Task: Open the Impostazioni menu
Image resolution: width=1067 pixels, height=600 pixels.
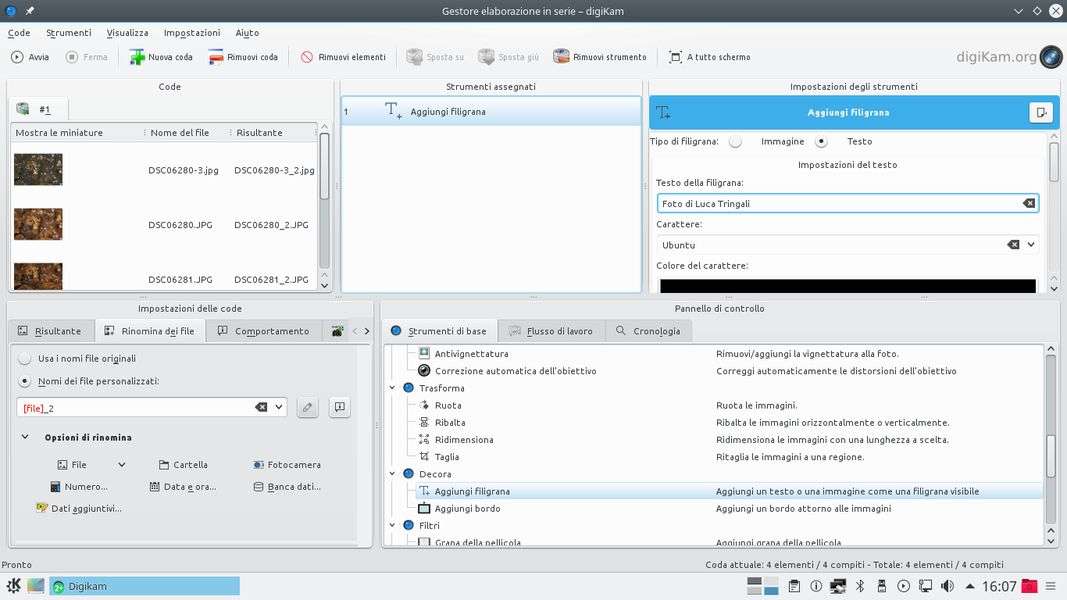Action: pos(192,33)
